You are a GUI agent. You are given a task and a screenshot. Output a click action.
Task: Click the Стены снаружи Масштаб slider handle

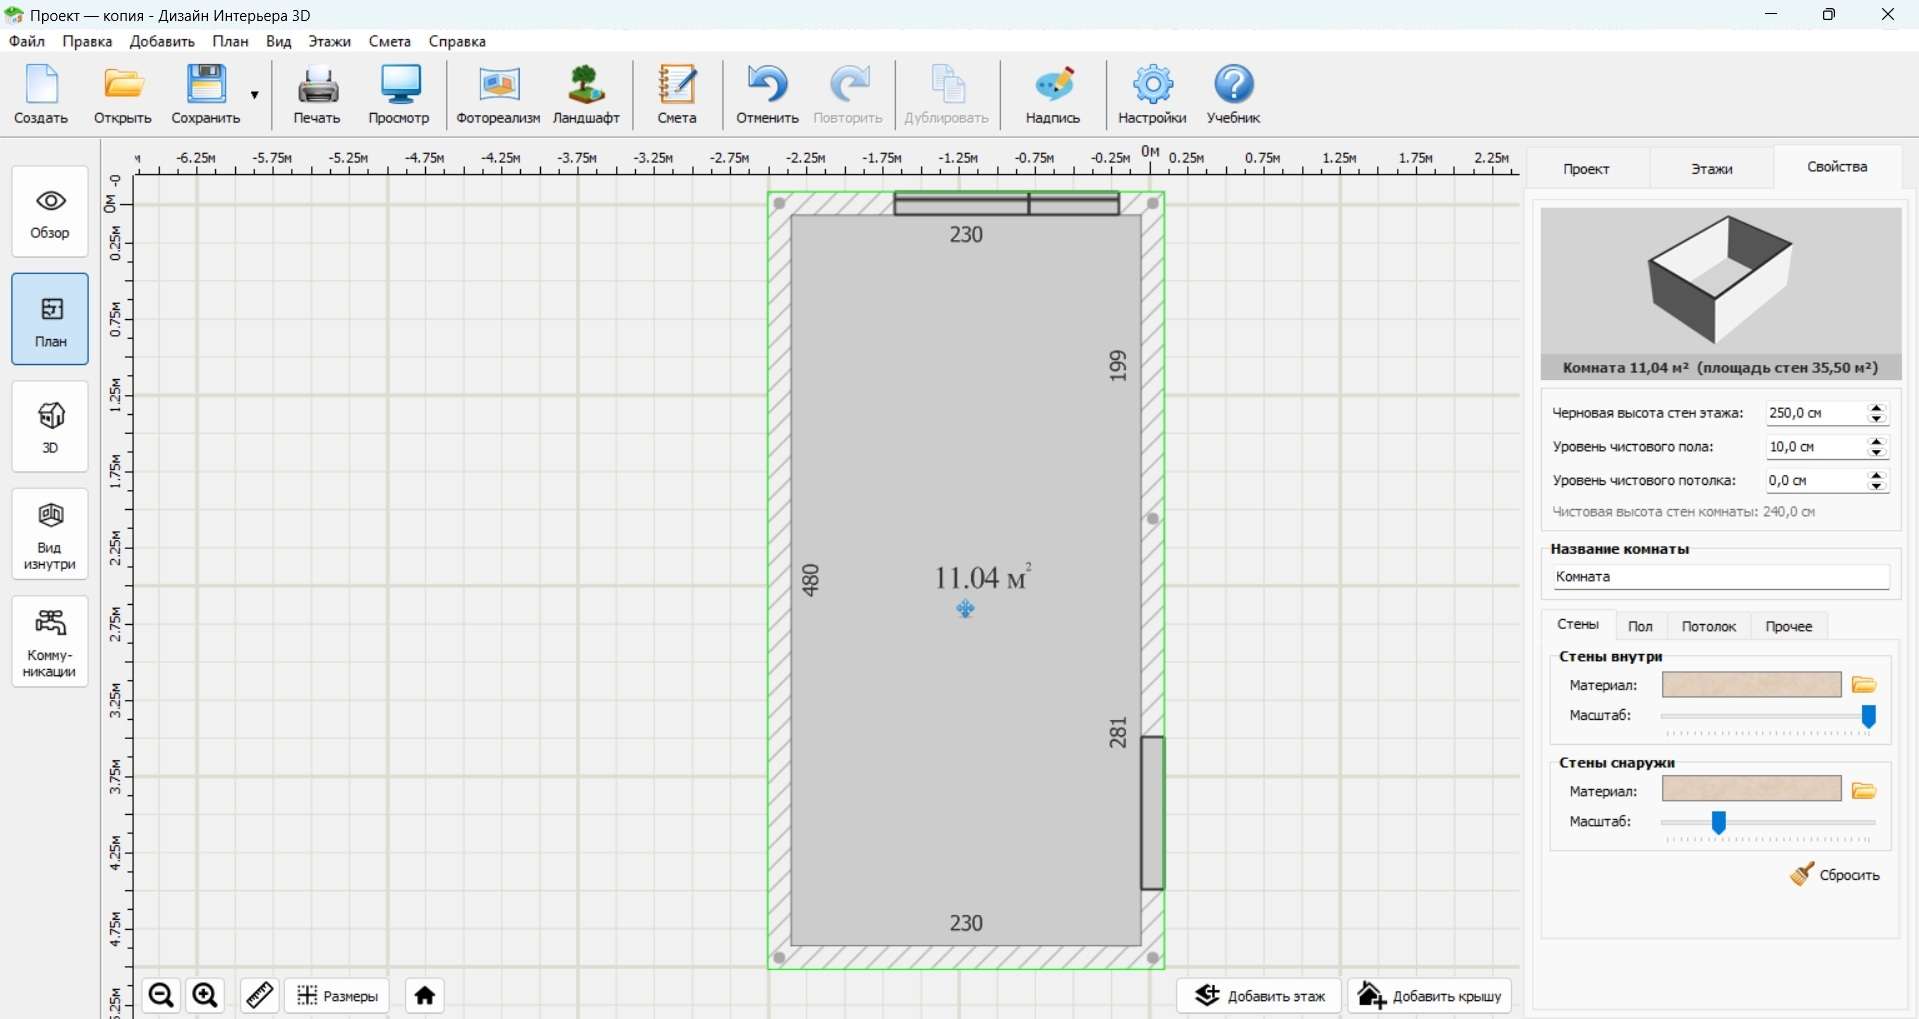coord(1719,823)
